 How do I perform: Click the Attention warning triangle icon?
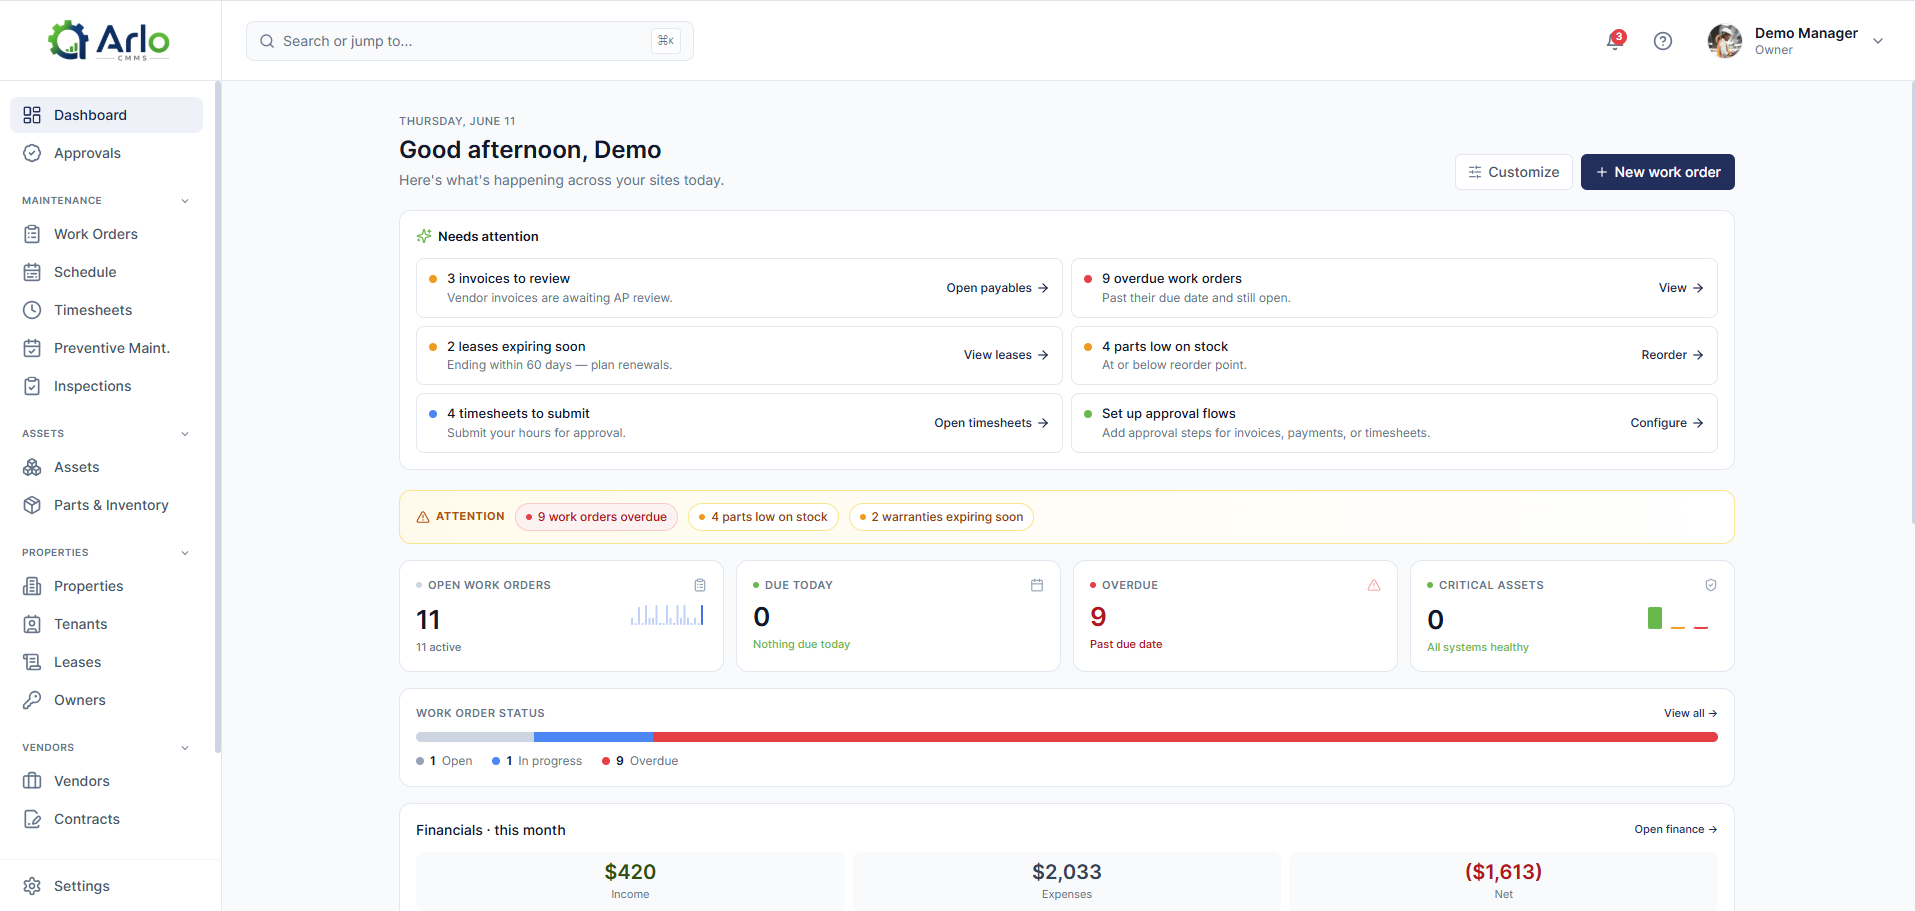423,517
